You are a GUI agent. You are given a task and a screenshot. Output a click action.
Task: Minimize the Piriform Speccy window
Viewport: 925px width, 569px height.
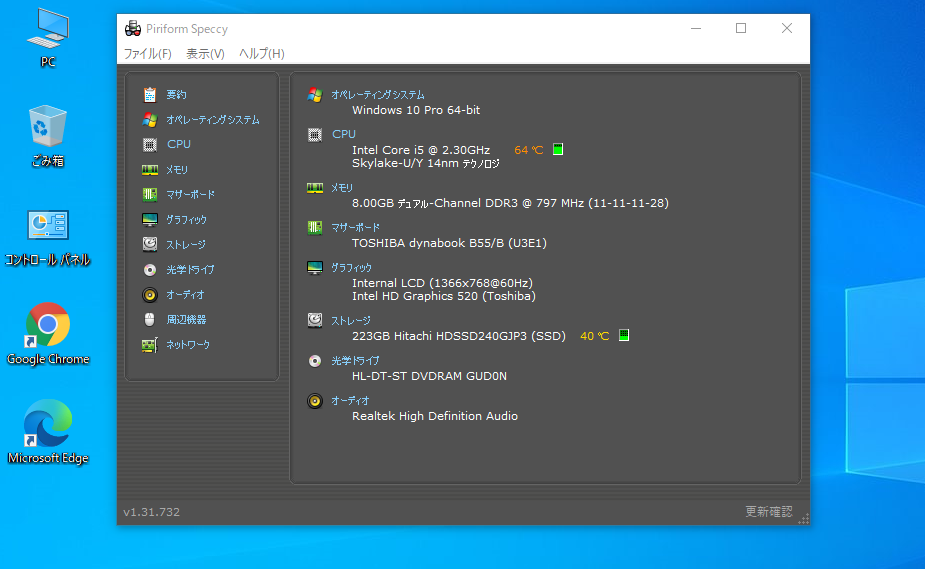pyautogui.click(x=696, y=28)
